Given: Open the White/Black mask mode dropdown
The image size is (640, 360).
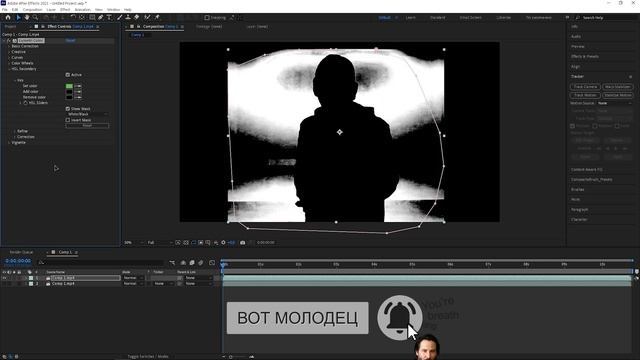Looking at the screenshot, I should 87,114.
